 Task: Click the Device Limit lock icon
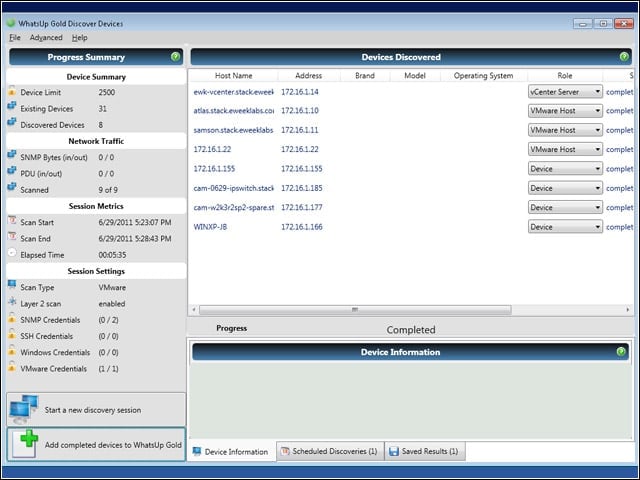[x=12, y=91]
